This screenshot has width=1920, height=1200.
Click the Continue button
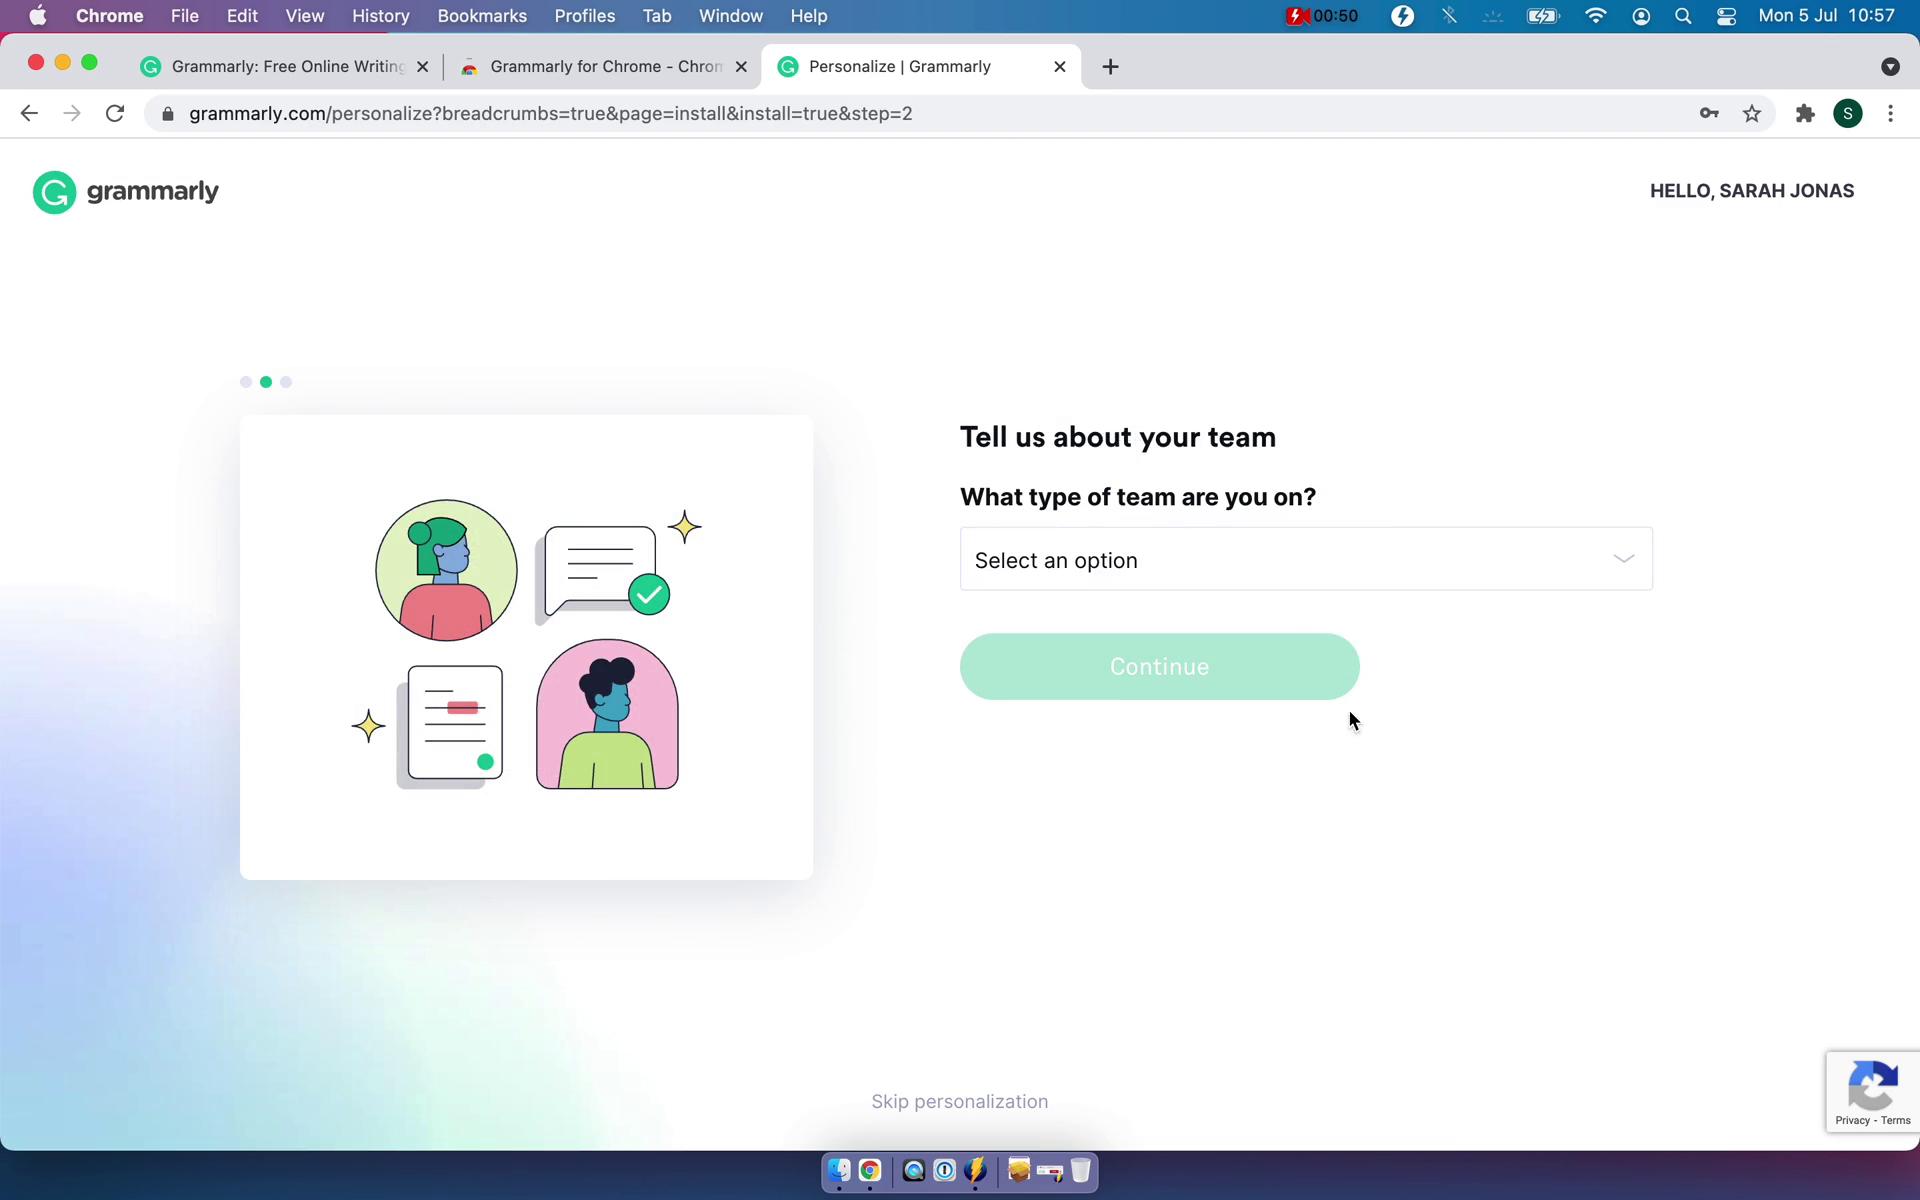[1160, 667]
